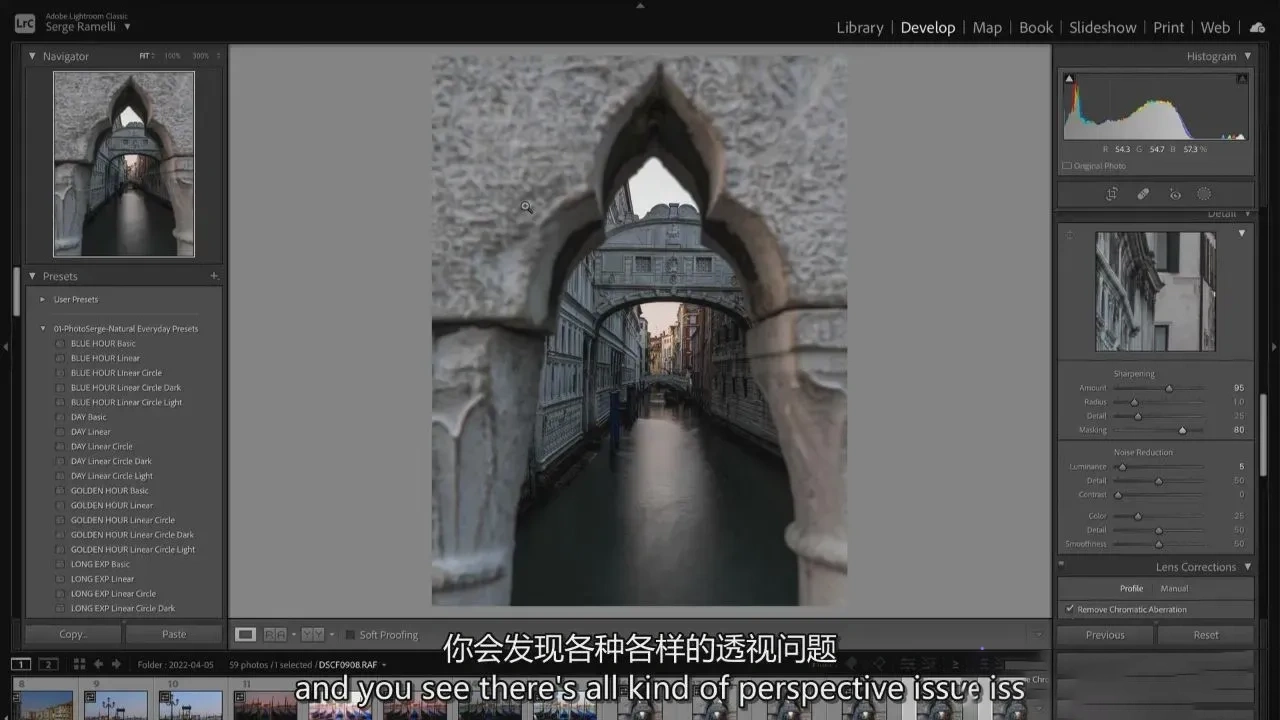Apply the BLUE HOUR Basic preset
Viewport: 1280px width, 720px height.
click(x=103, y=343)
